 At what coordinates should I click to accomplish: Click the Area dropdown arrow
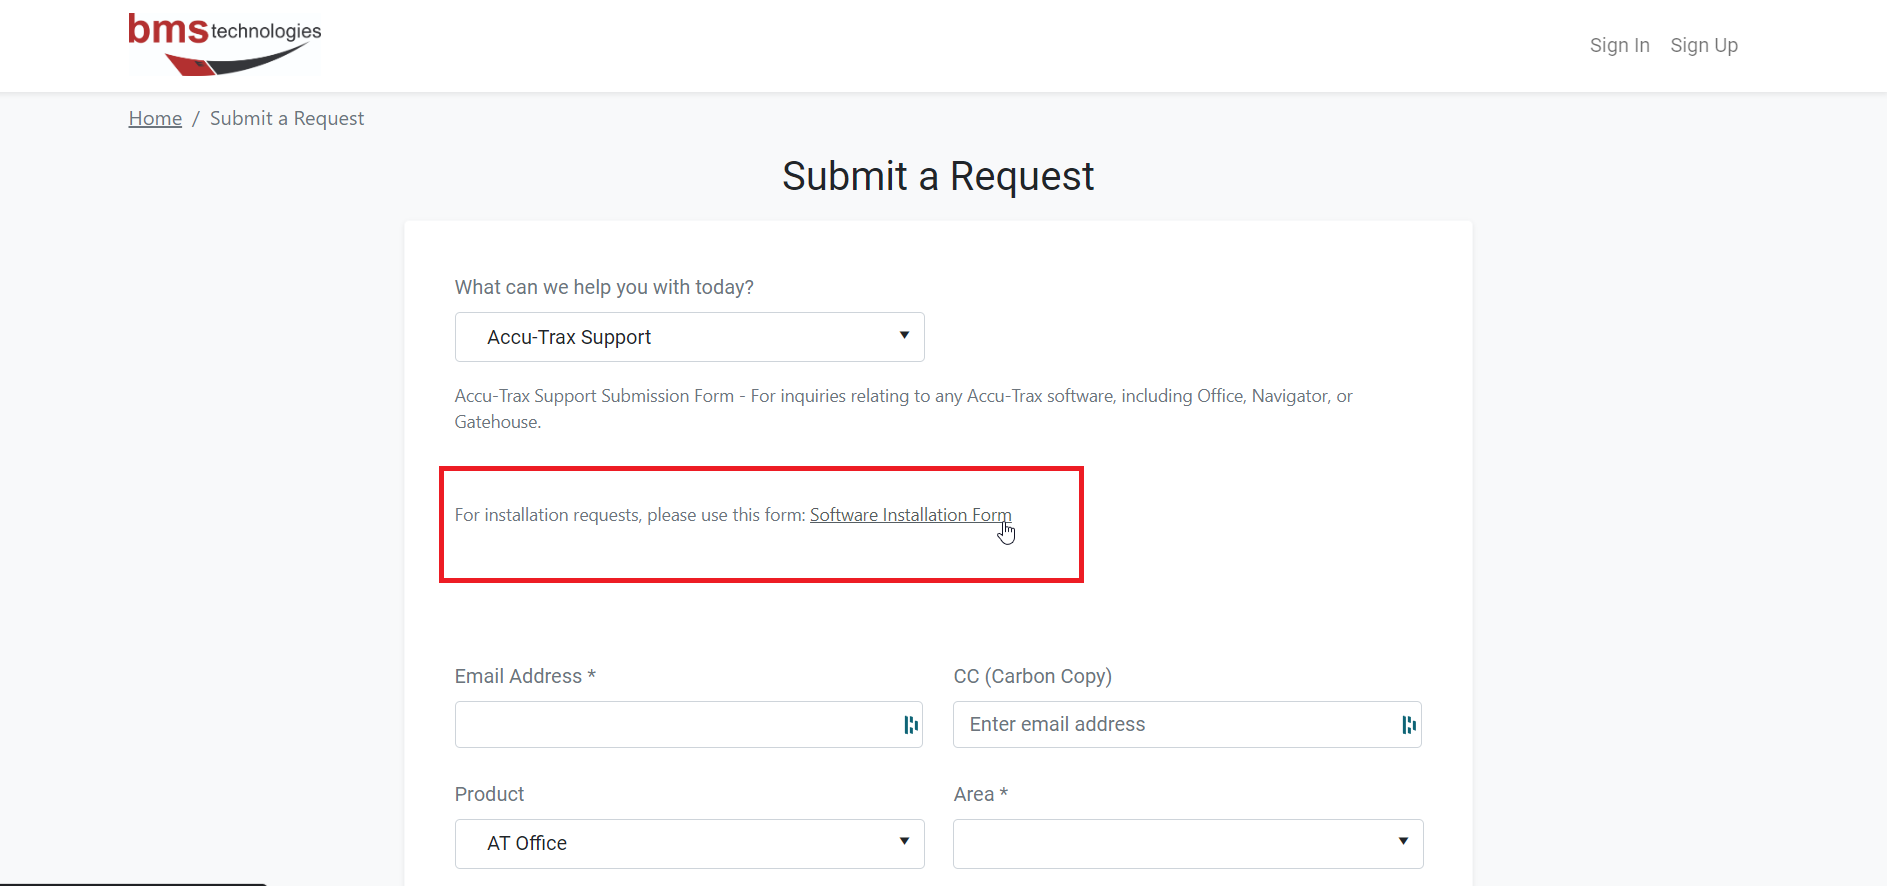coord(1403,842)
